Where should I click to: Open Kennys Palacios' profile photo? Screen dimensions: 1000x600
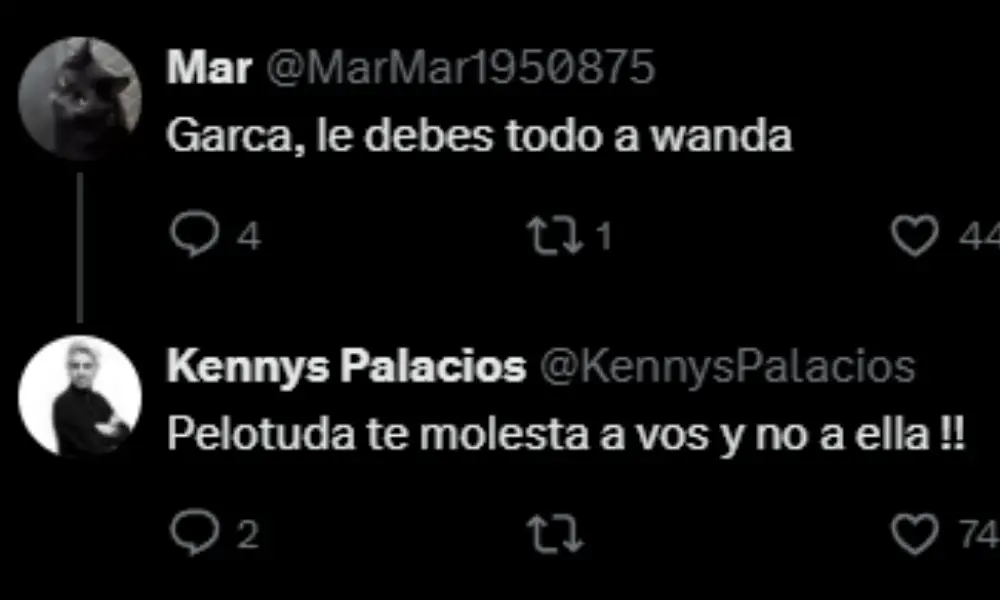point(80,396)
